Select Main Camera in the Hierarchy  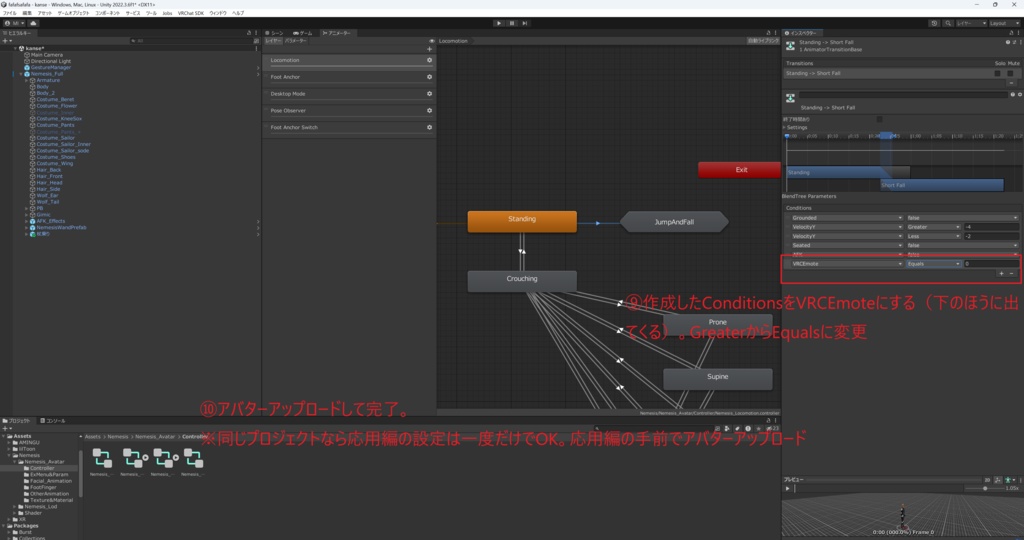click(x=46, y=55)
